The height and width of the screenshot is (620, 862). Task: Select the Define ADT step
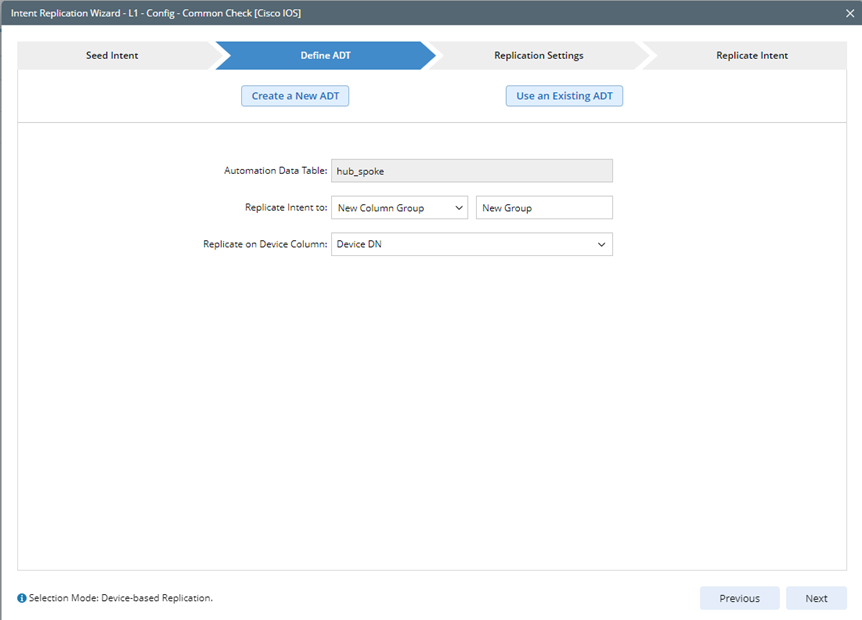point(325,56)
